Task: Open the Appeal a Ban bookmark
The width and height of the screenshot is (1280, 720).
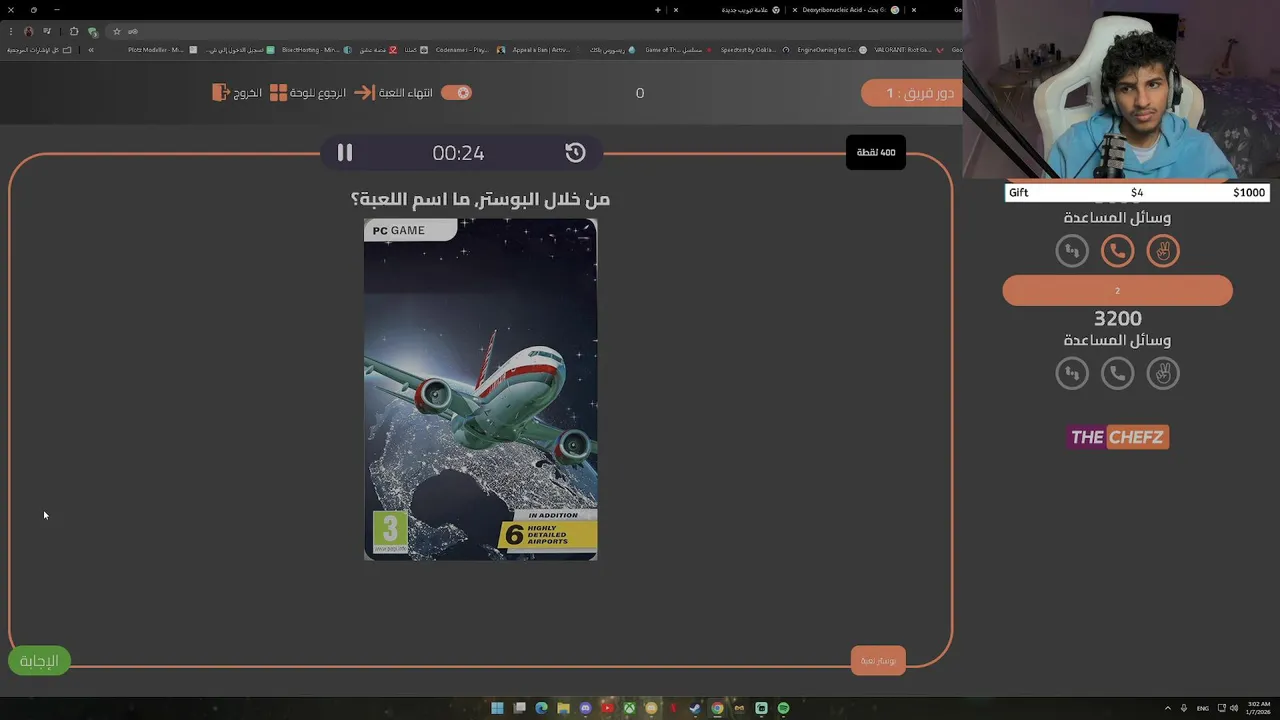Action: pyautogui.click(x=547, y=50)
